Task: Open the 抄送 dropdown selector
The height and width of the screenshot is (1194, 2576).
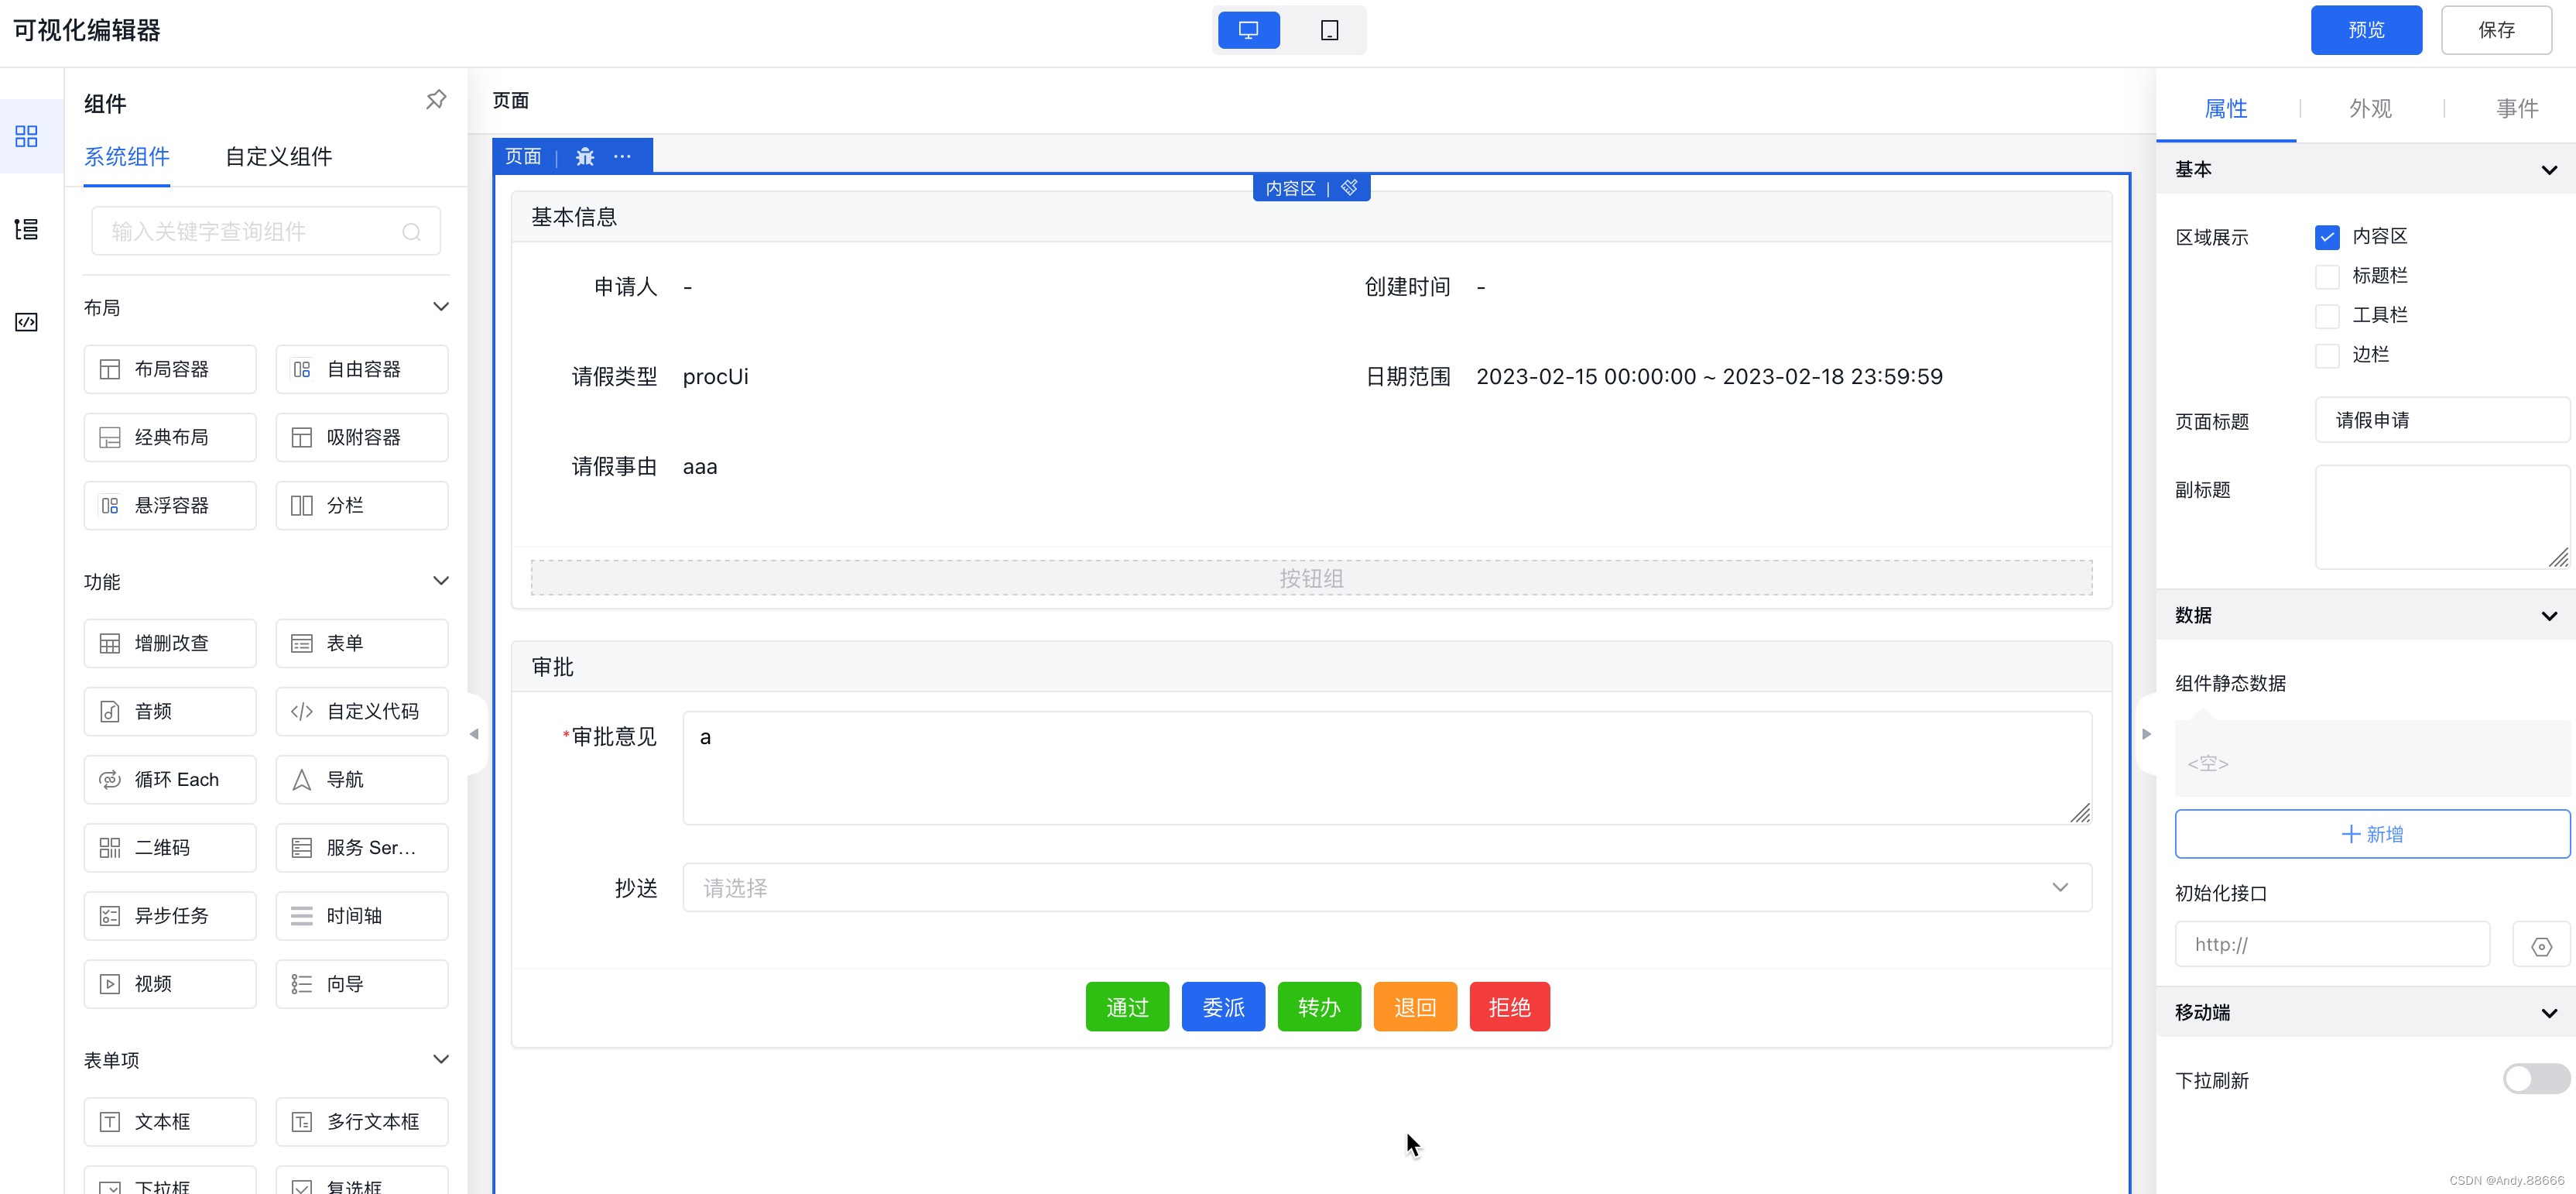Action: [1386, 887]
